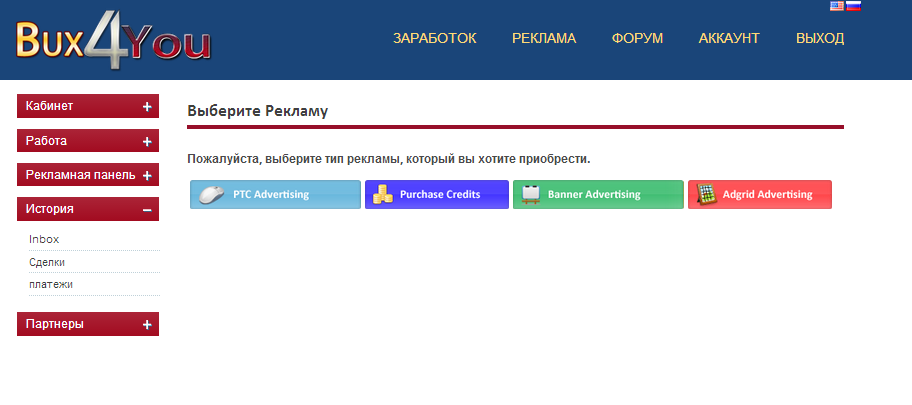Open the Inbox link
Viewport: 912px width, 405px height.
pyautogui.click(x=44, y=239)
